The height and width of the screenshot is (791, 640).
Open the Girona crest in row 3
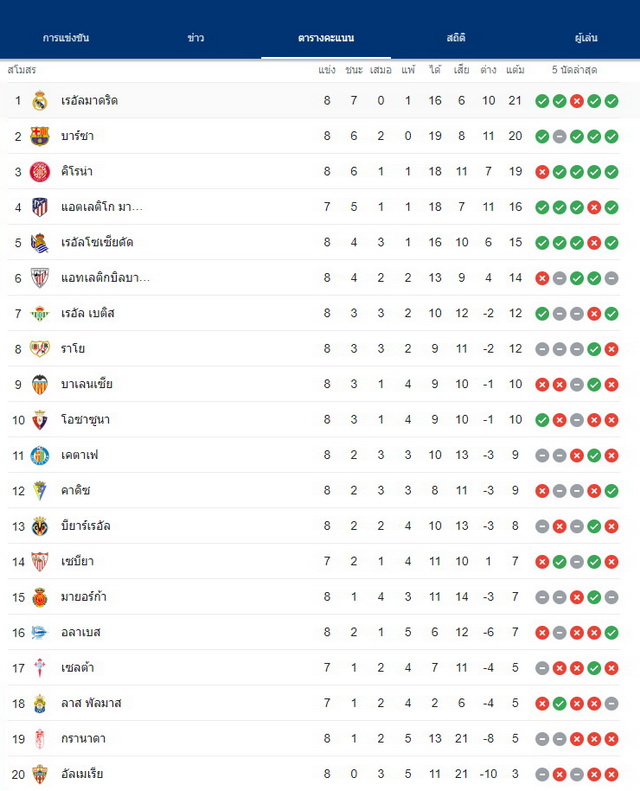point(39,172)
